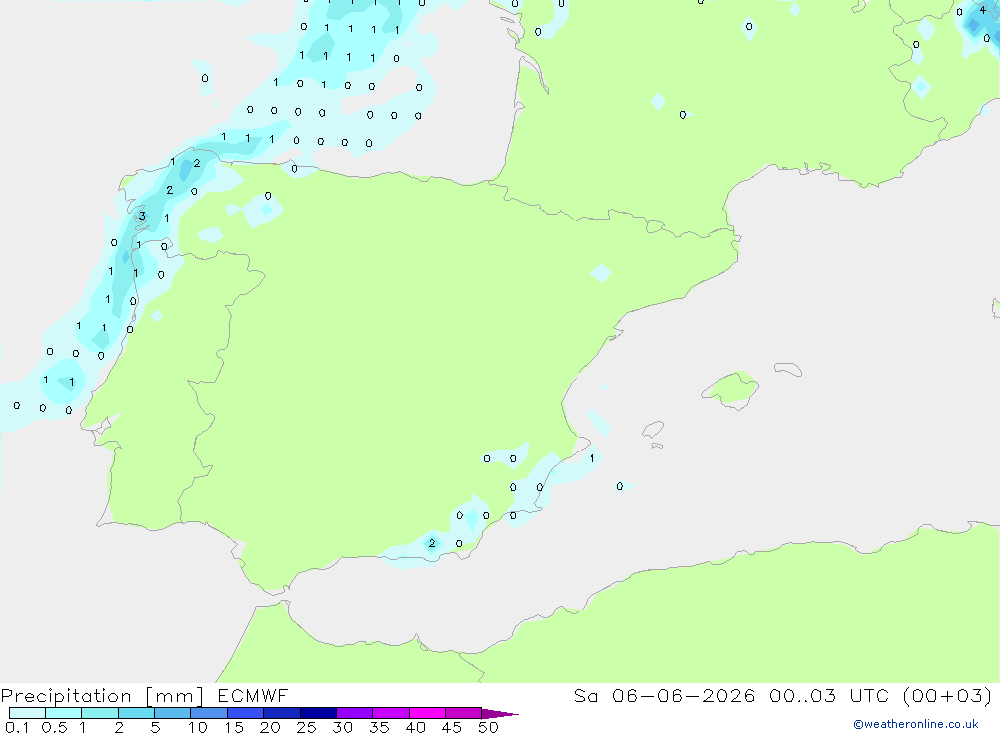Click the "ECMWF" model label
The height and width of the screenshot is (733, 1000).
[253, 695]
